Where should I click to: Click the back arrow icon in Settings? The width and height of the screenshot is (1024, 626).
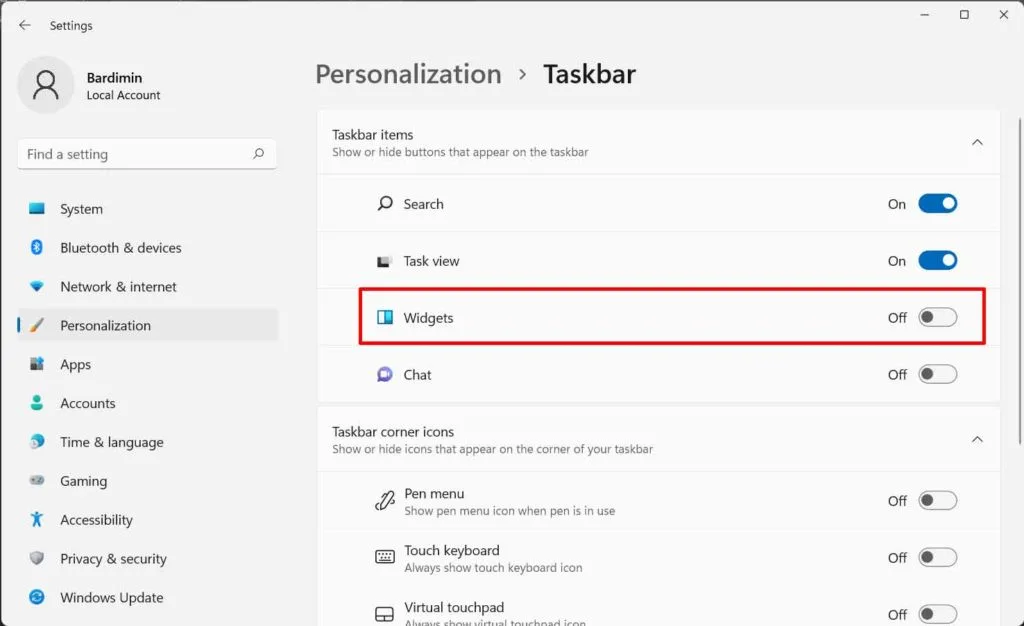pyautogui.click(x=25, y=25)
